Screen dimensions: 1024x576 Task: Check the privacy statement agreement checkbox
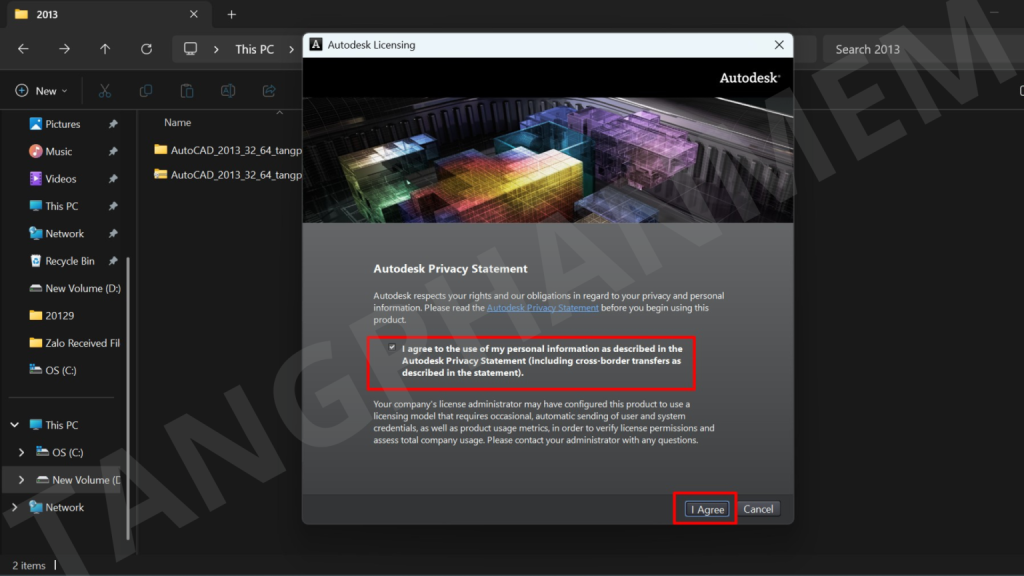click(392, 348)
